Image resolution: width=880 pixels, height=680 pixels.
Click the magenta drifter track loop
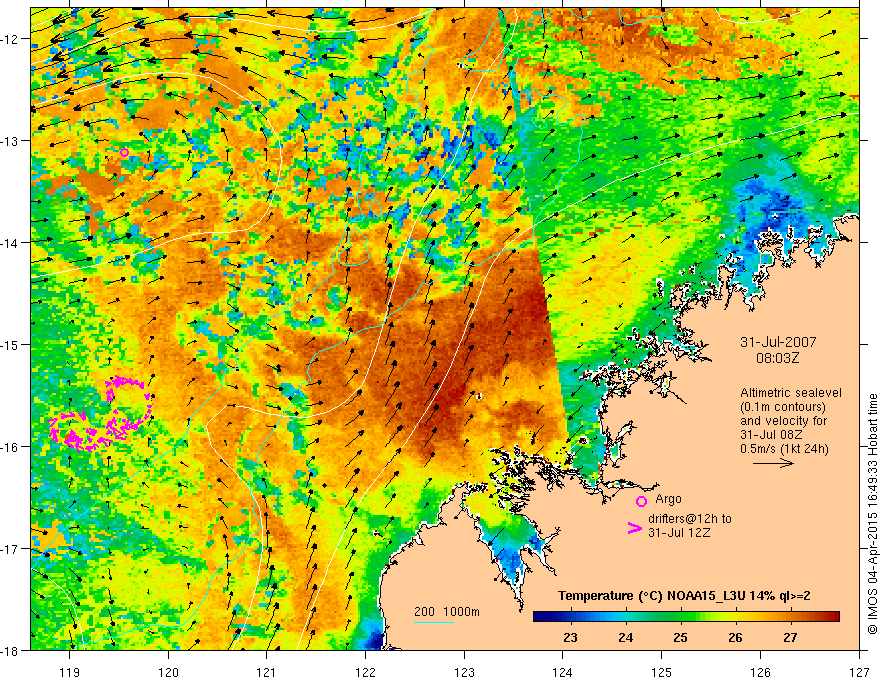pos(101,414)
